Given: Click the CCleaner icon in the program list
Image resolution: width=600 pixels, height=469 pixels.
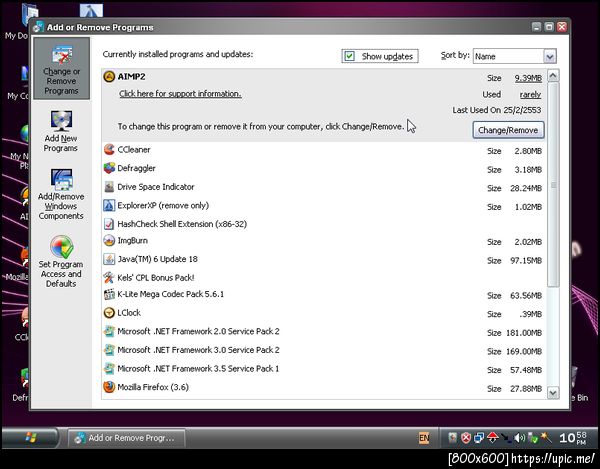Looking at the screenshot, I should tap(109, 150).
